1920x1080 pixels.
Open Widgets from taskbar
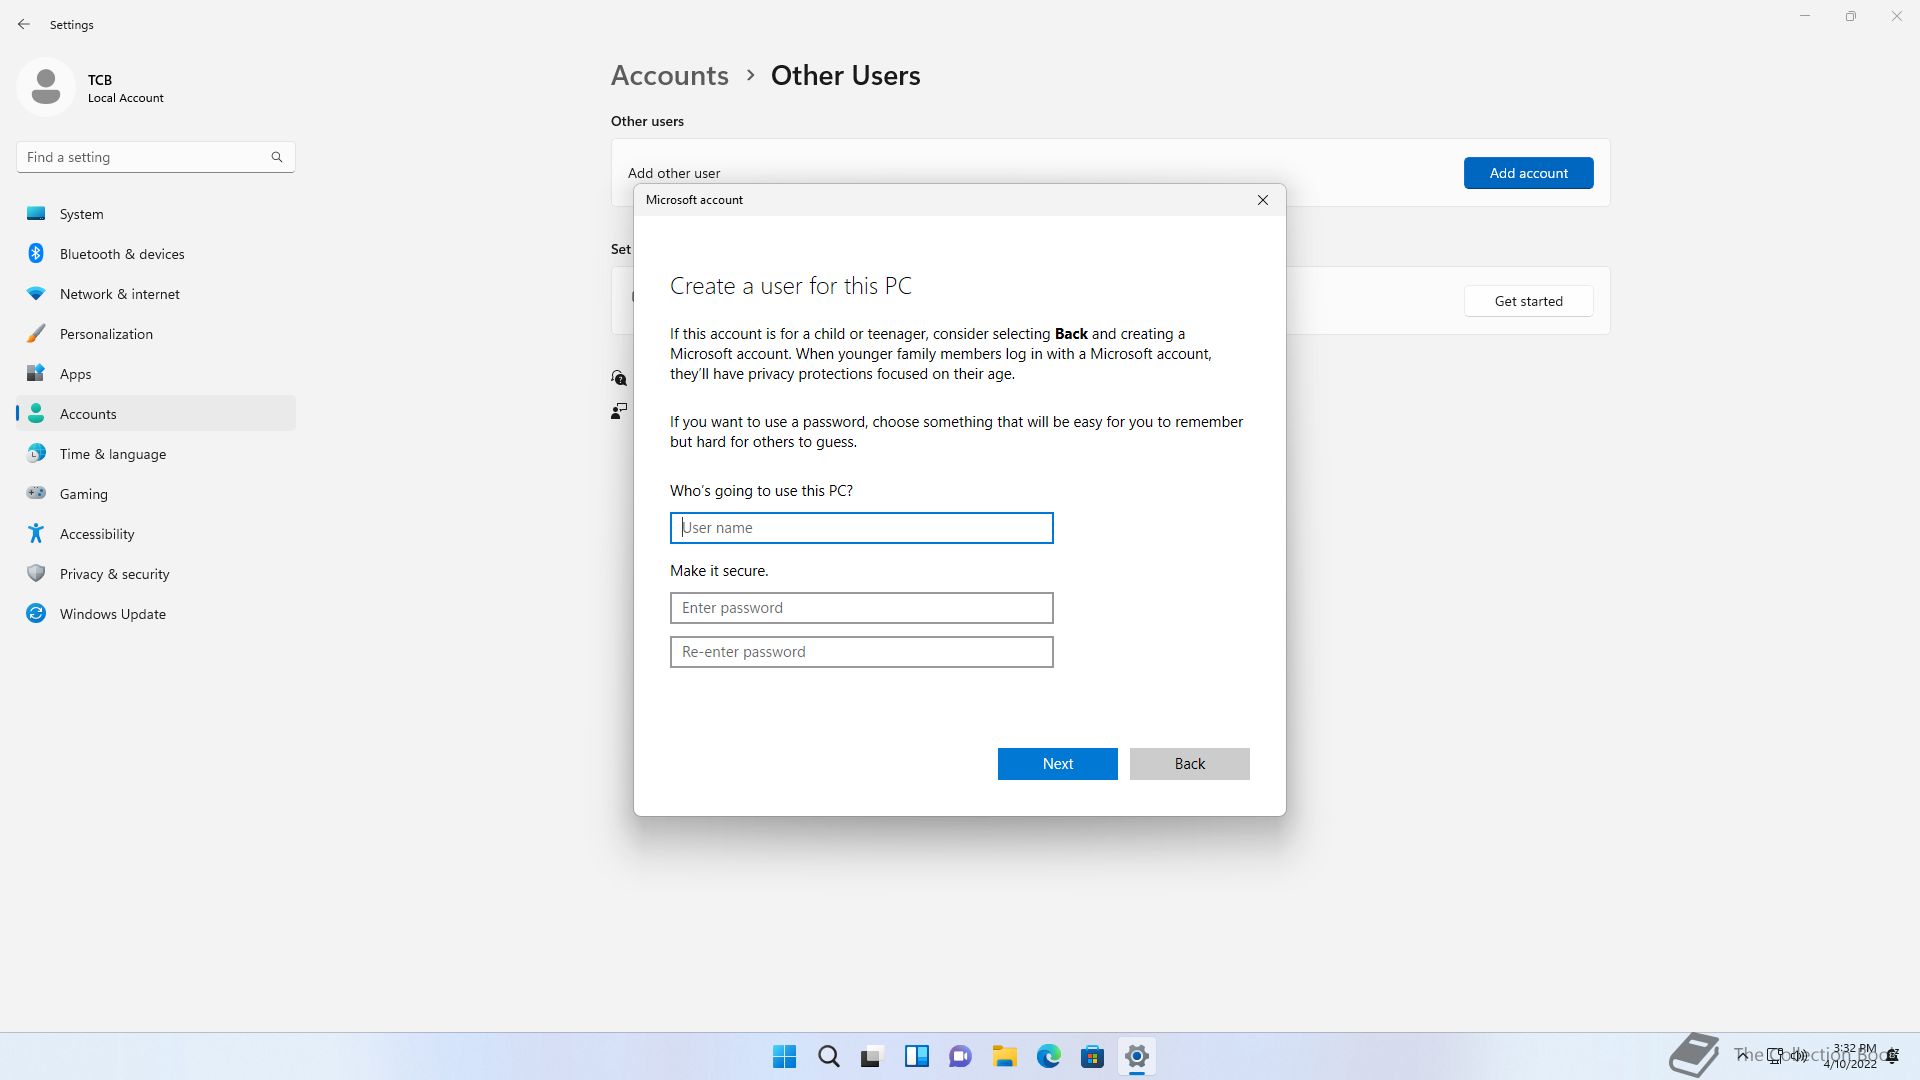point(917,1056)
